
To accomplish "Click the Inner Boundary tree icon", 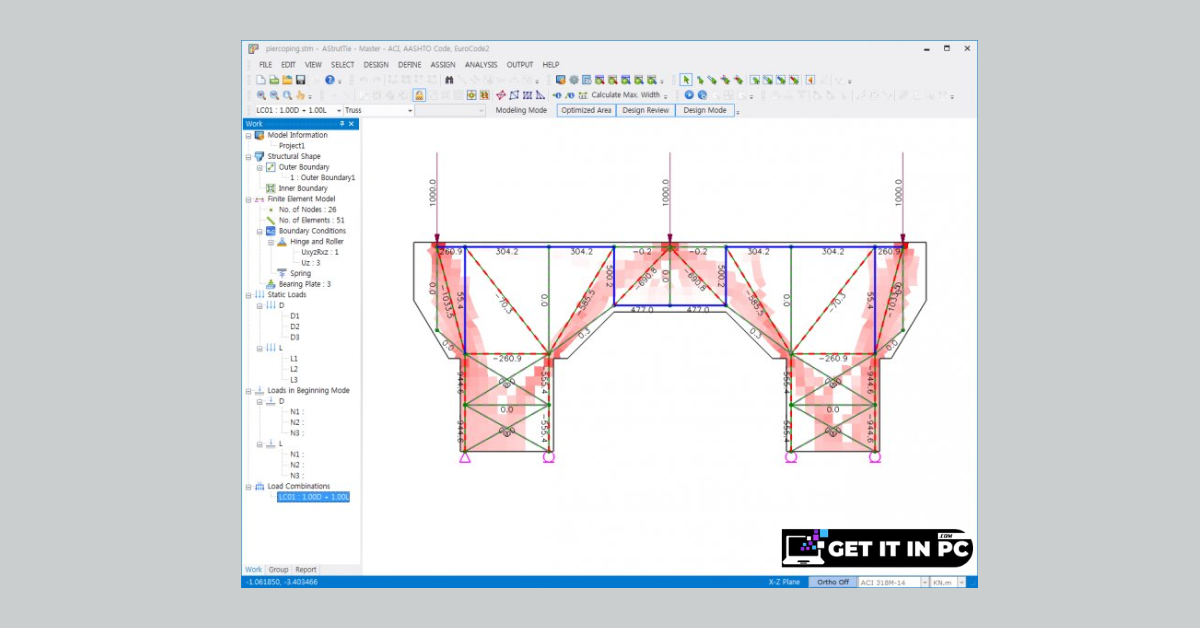I will [270, 188].
